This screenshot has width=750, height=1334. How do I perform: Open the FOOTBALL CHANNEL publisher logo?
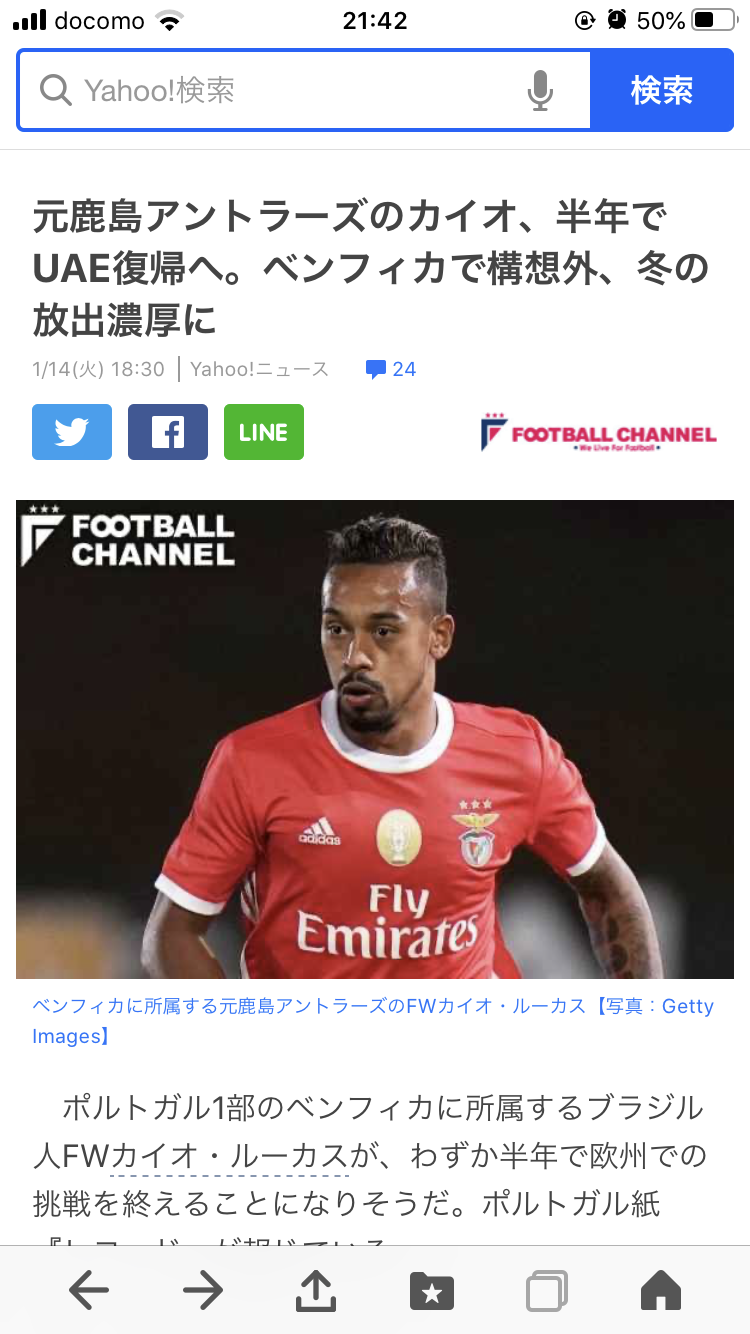point(599,433)
